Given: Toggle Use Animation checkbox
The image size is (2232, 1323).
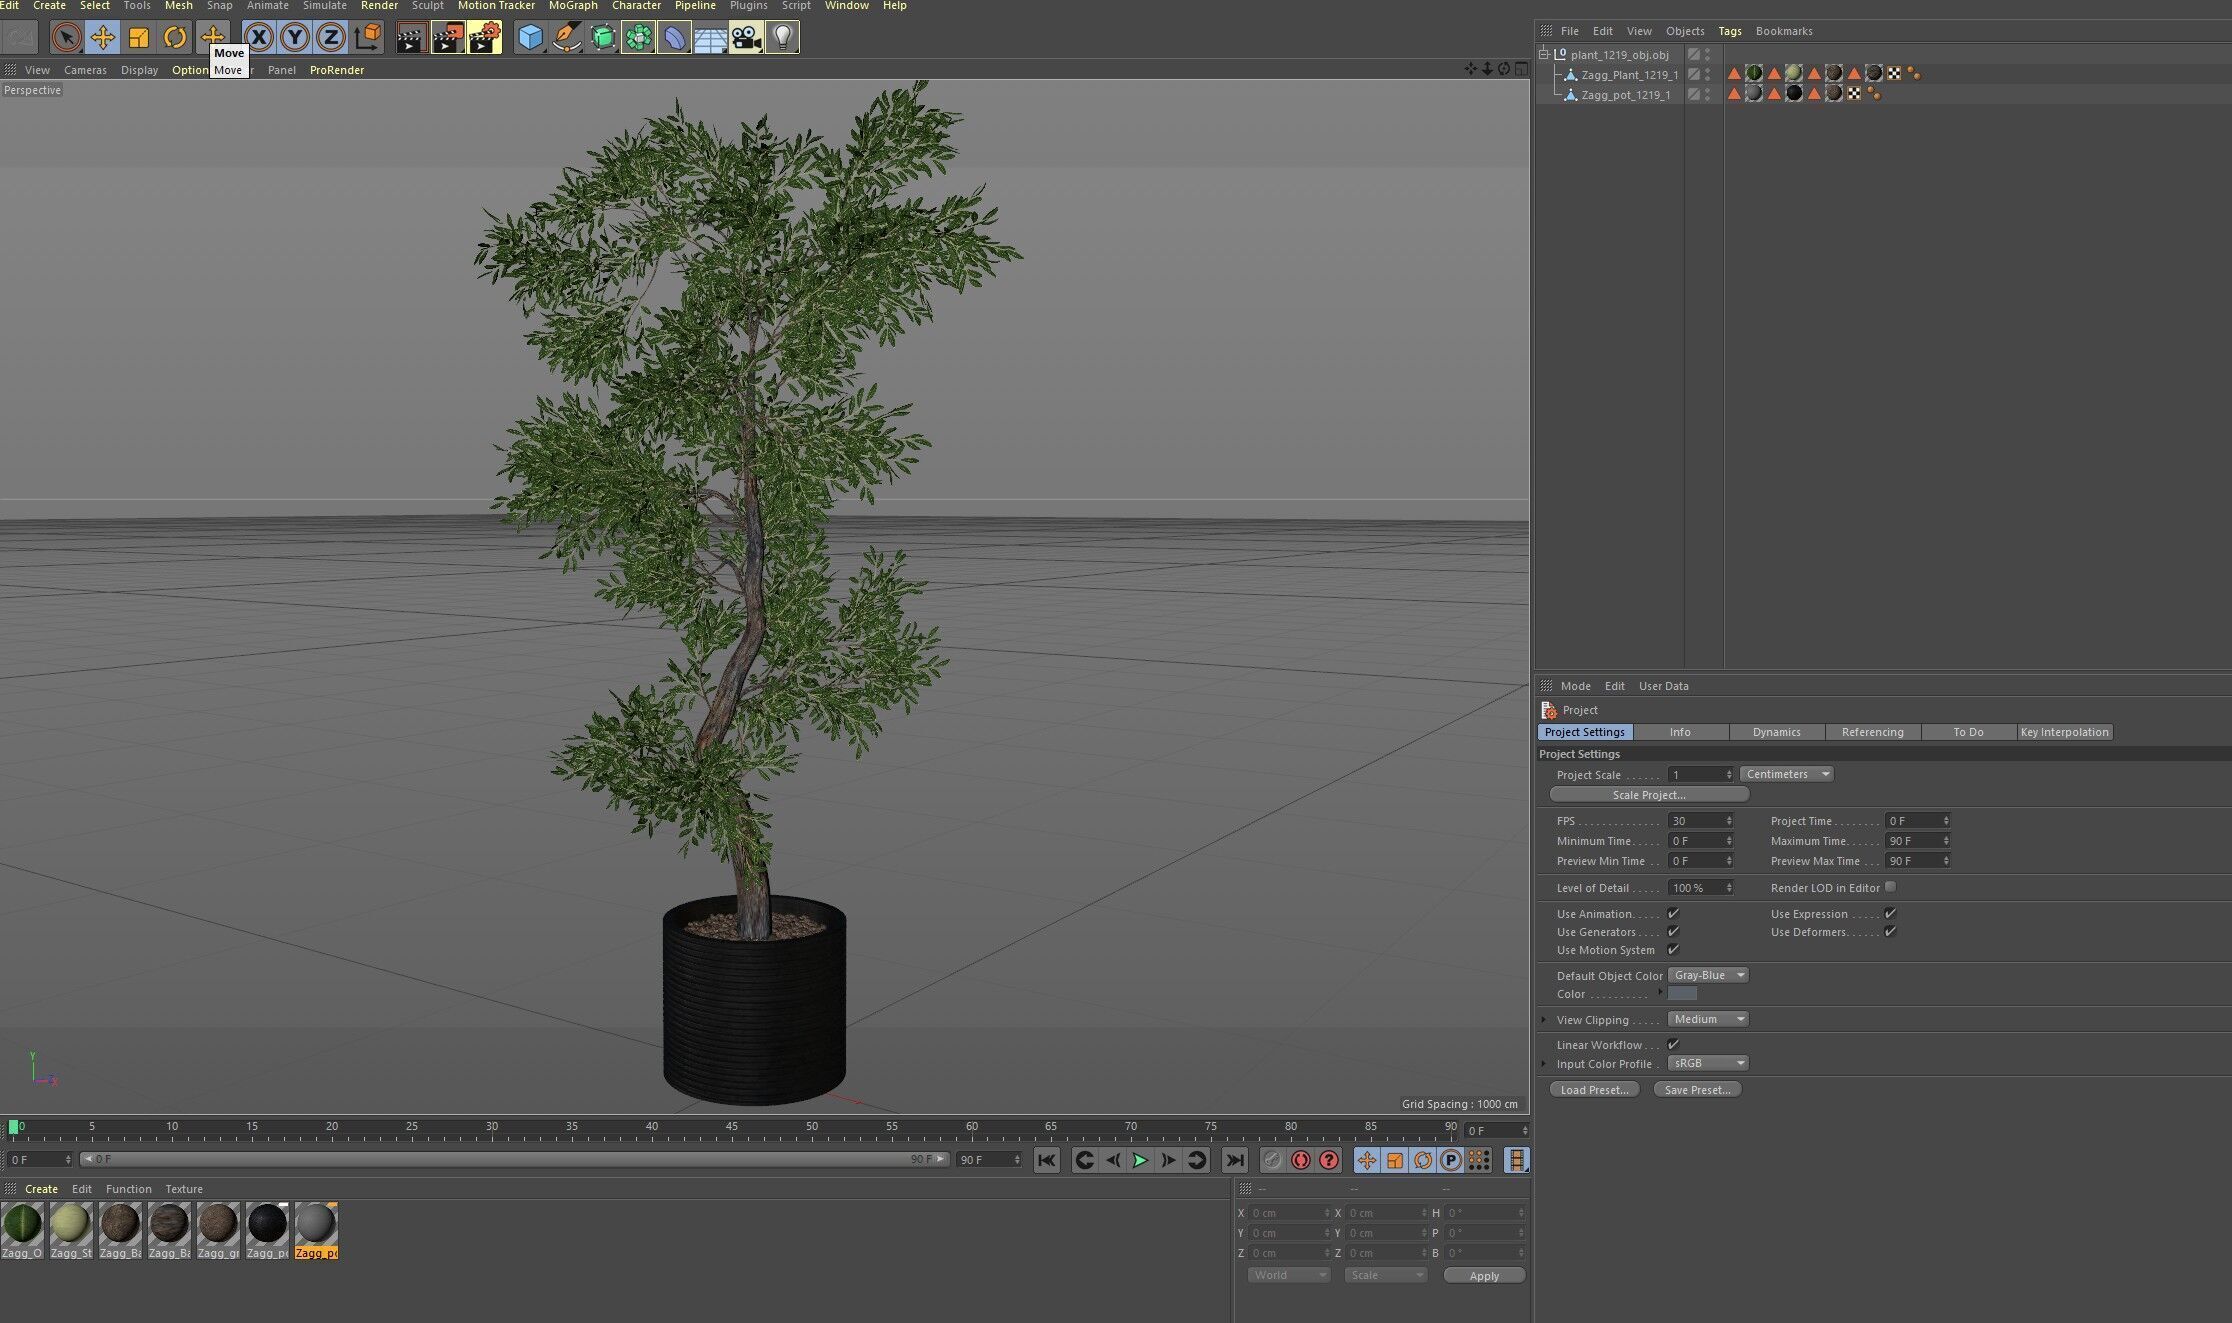Looking at the screenshot, I should [1673, 913].
